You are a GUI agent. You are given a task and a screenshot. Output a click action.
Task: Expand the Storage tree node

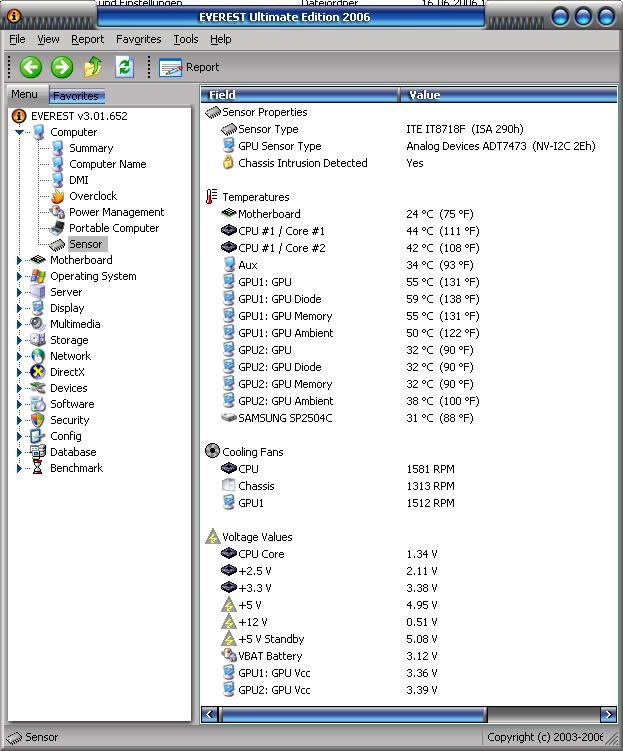coord(19,340)
